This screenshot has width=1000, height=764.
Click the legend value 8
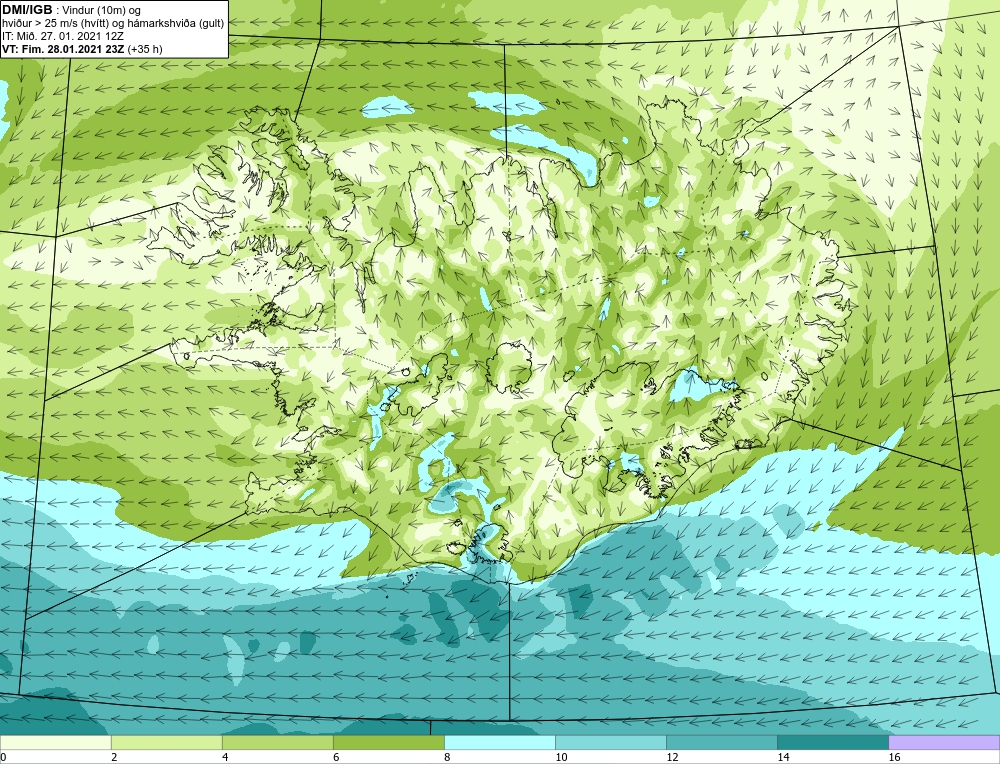coord(447,757)
